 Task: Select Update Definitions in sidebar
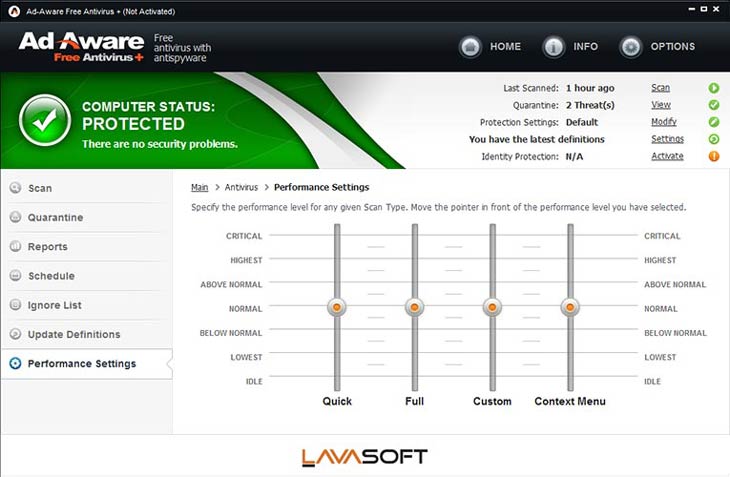click(87, 335)
